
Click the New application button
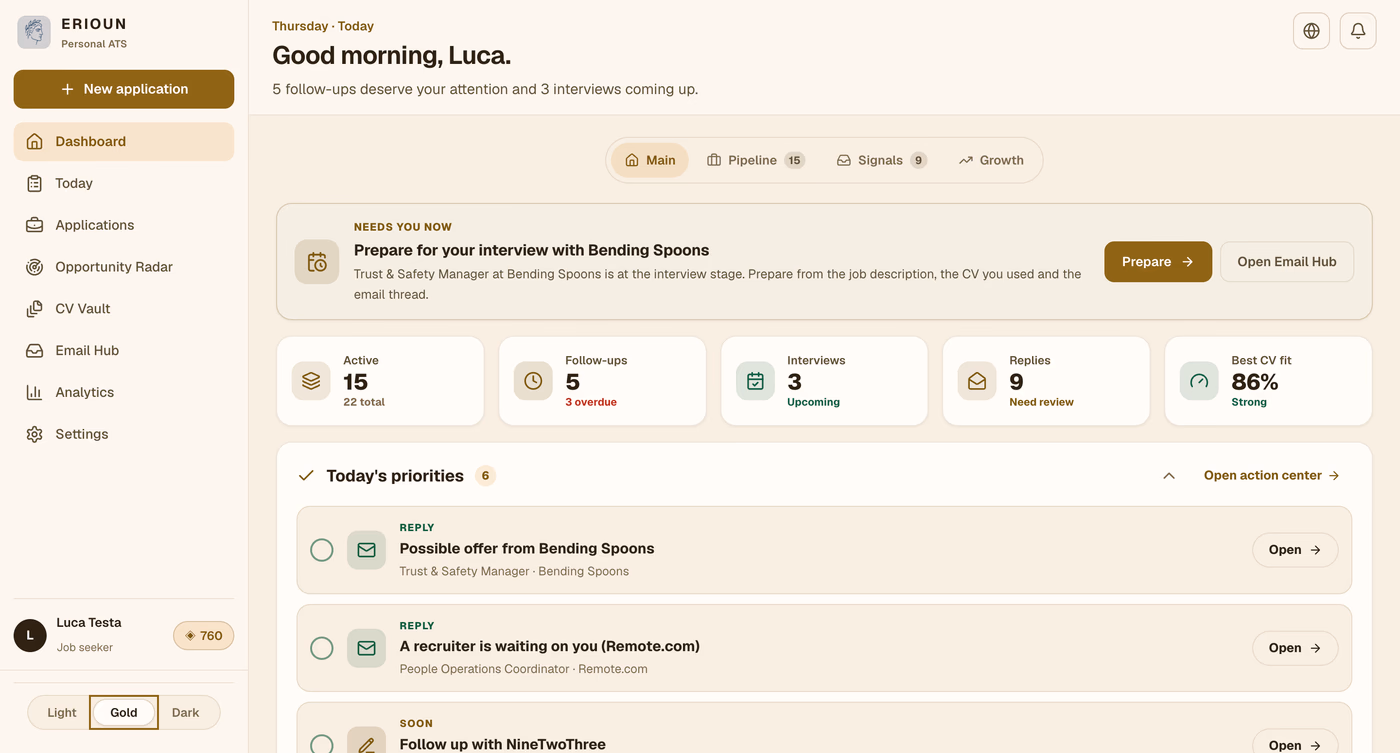click(124, 89)
